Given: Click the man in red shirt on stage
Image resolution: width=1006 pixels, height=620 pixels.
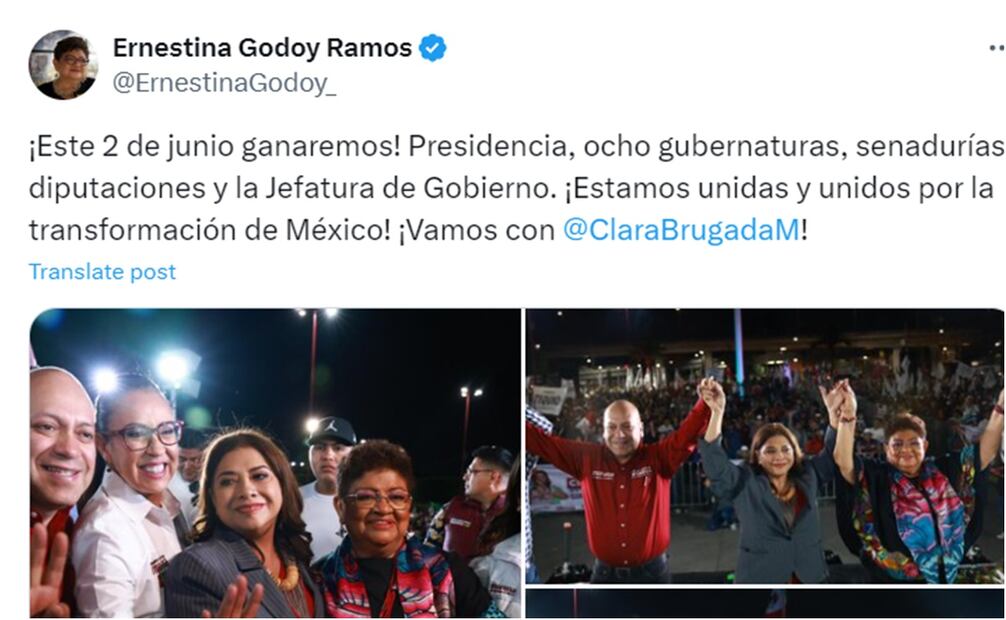Looking at the screenshot, I should (624, 488).
